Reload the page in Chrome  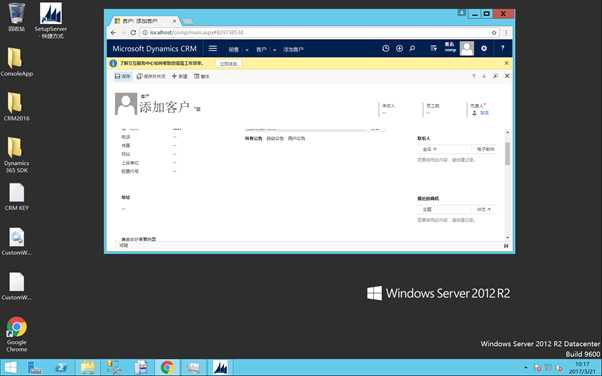coord(133,33)
